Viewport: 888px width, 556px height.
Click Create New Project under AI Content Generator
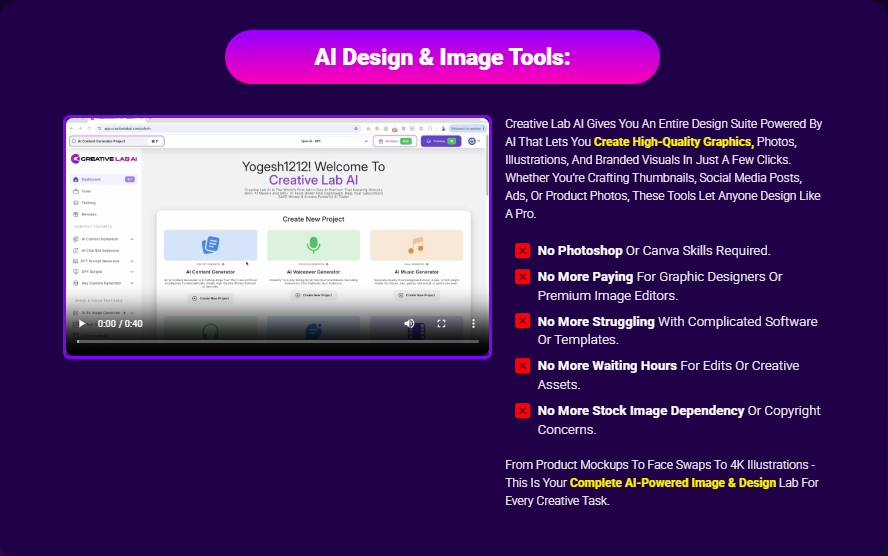click(x=210, y=298)
